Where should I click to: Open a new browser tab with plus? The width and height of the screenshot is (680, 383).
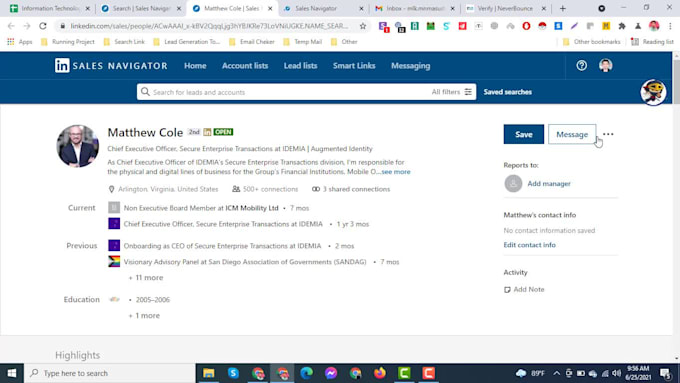coord(562,8)
